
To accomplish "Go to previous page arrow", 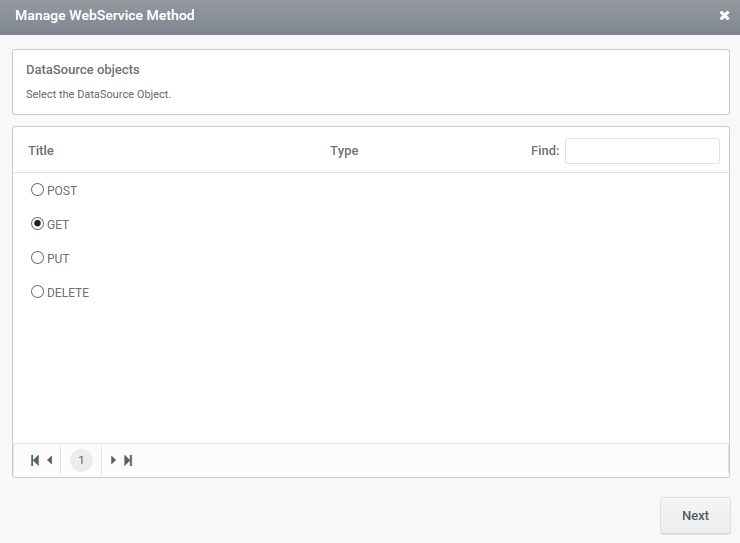I will [50, 460].
